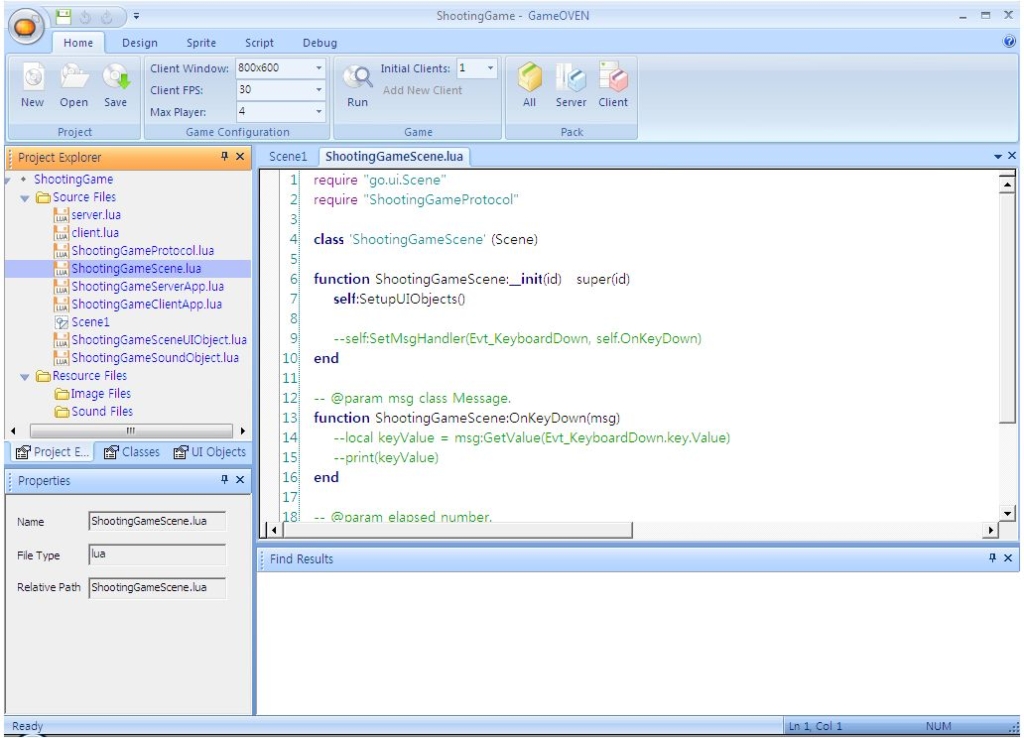Click code line 'self:SetupUIObjects()'
Screen dimensions: 1024x738
(x=399, y=299)
